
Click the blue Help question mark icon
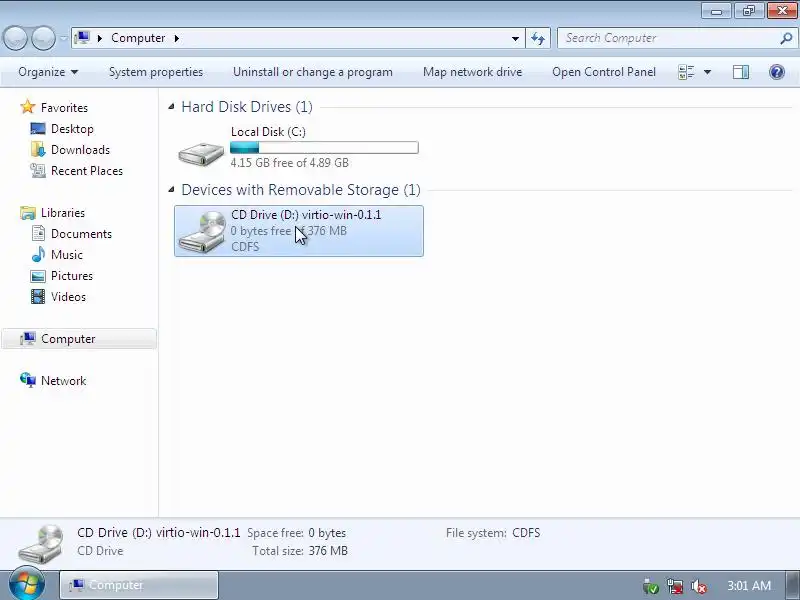[777, 72]
